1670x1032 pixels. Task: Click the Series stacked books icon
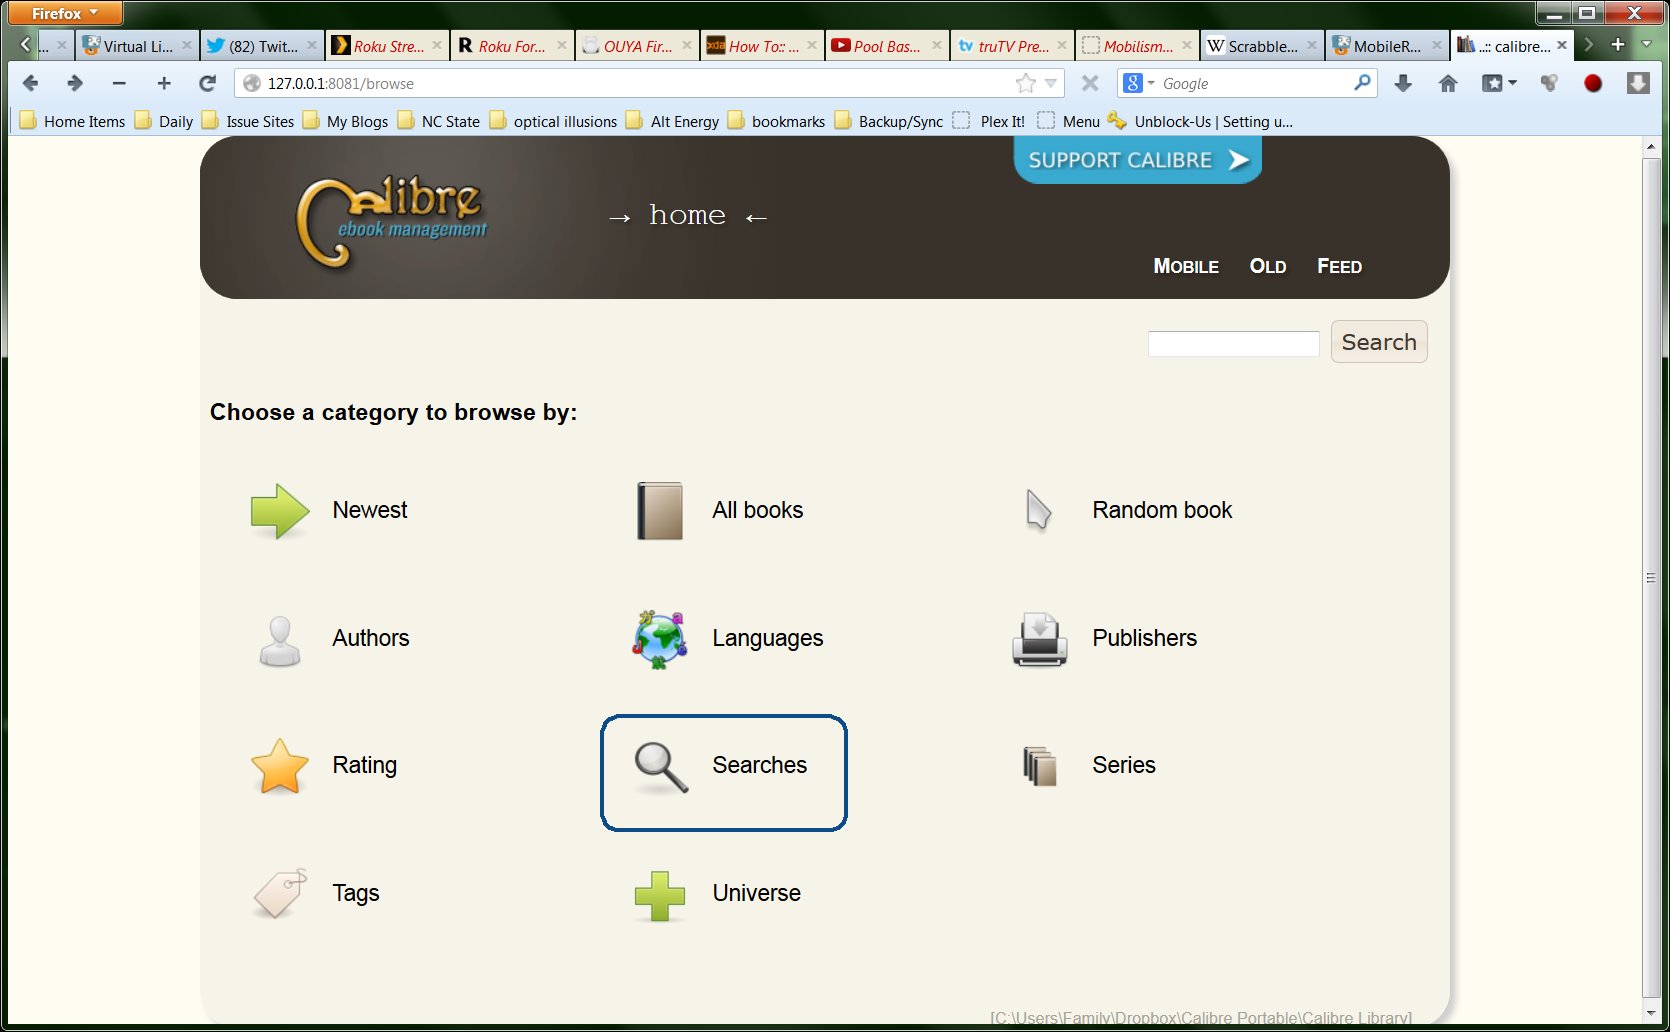(1040, 766)
